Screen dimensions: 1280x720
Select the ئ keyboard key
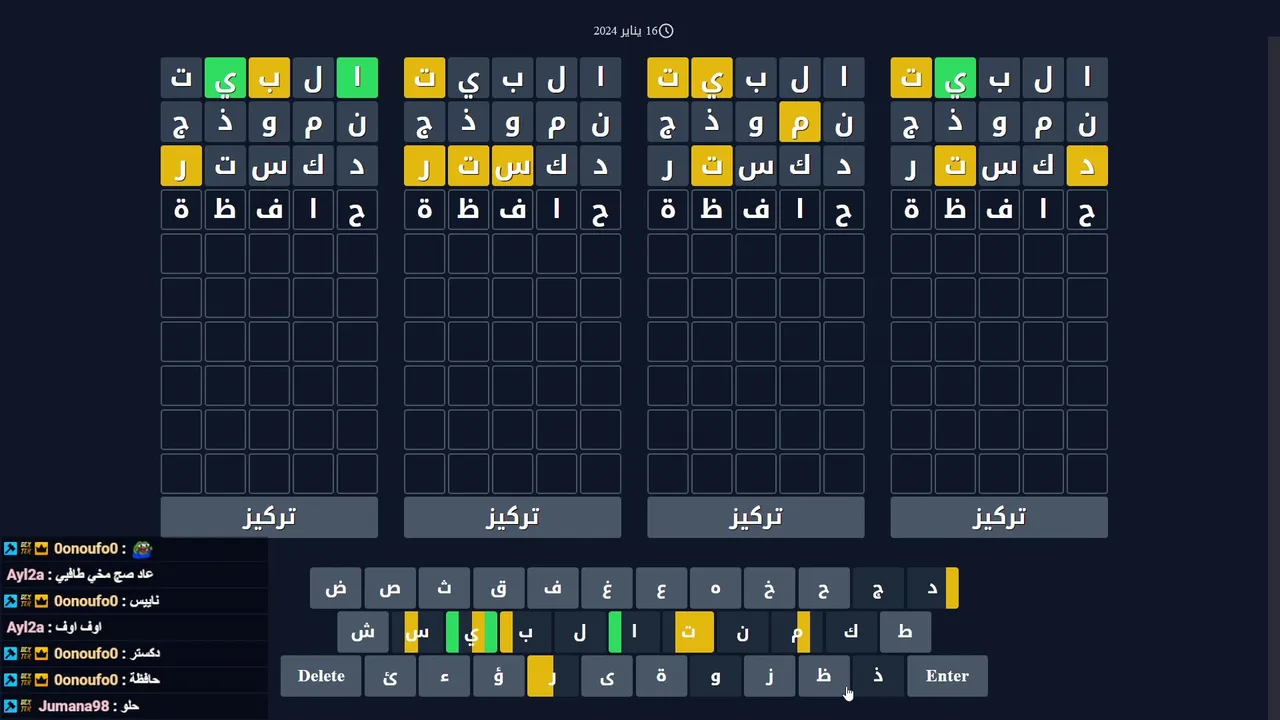390,676
